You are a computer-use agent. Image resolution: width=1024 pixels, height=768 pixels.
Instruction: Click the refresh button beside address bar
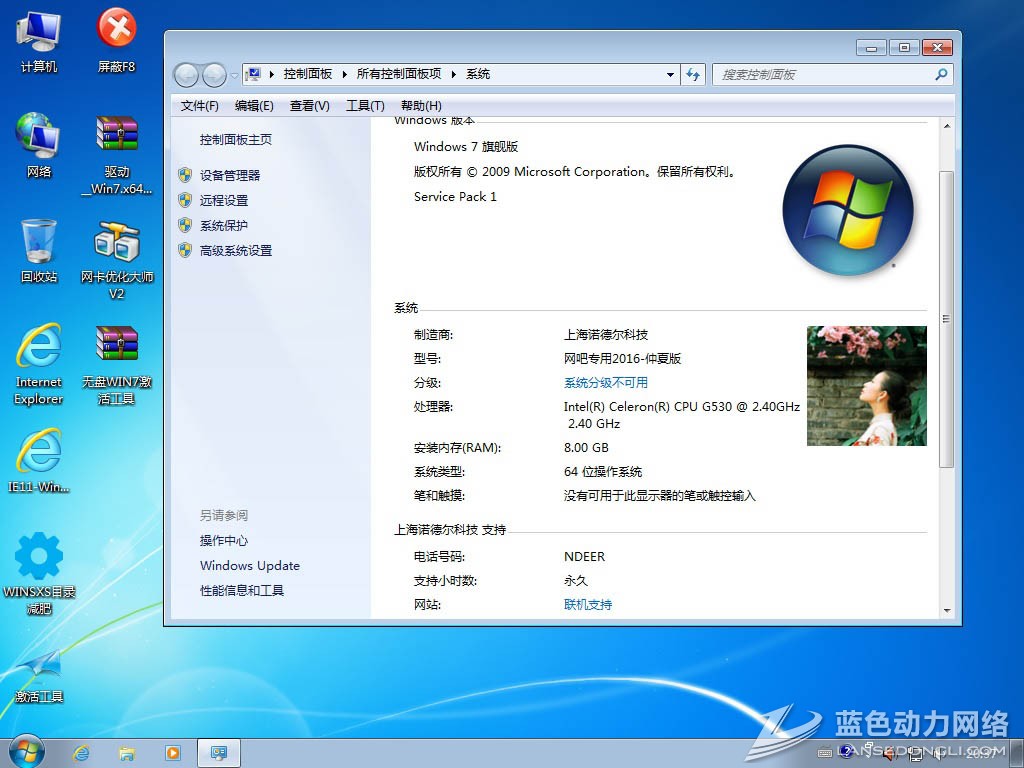(x=693, y=75)
